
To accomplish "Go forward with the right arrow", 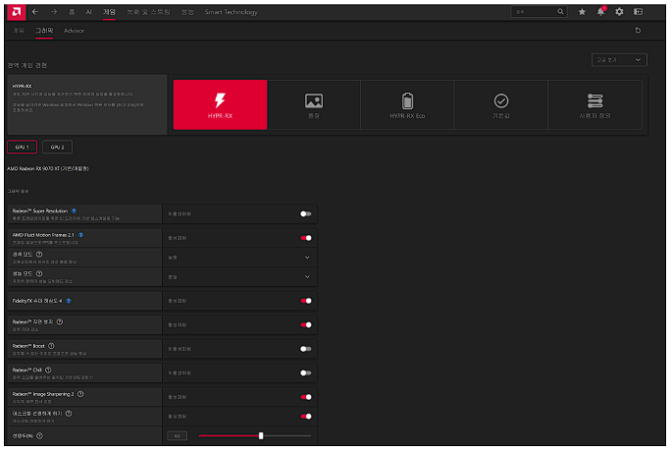I will [x=54, y=12].
